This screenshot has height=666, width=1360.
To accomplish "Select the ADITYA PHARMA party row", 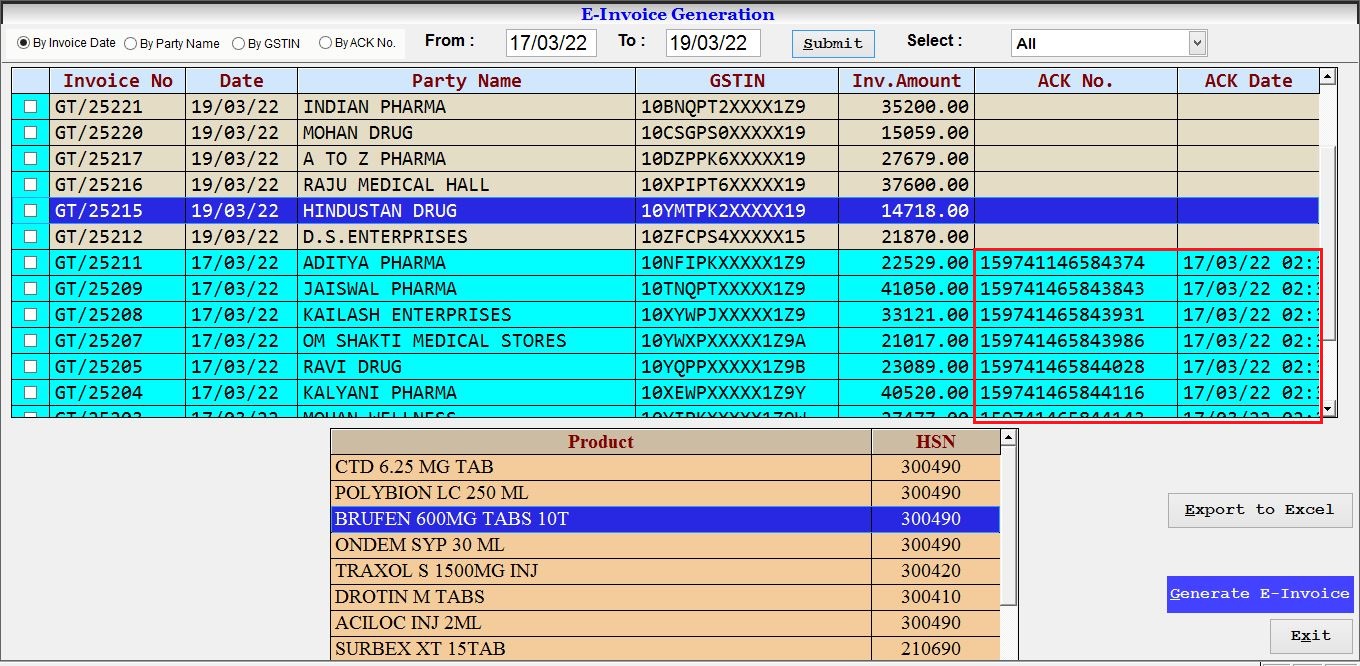I will (x=665, y=262).
